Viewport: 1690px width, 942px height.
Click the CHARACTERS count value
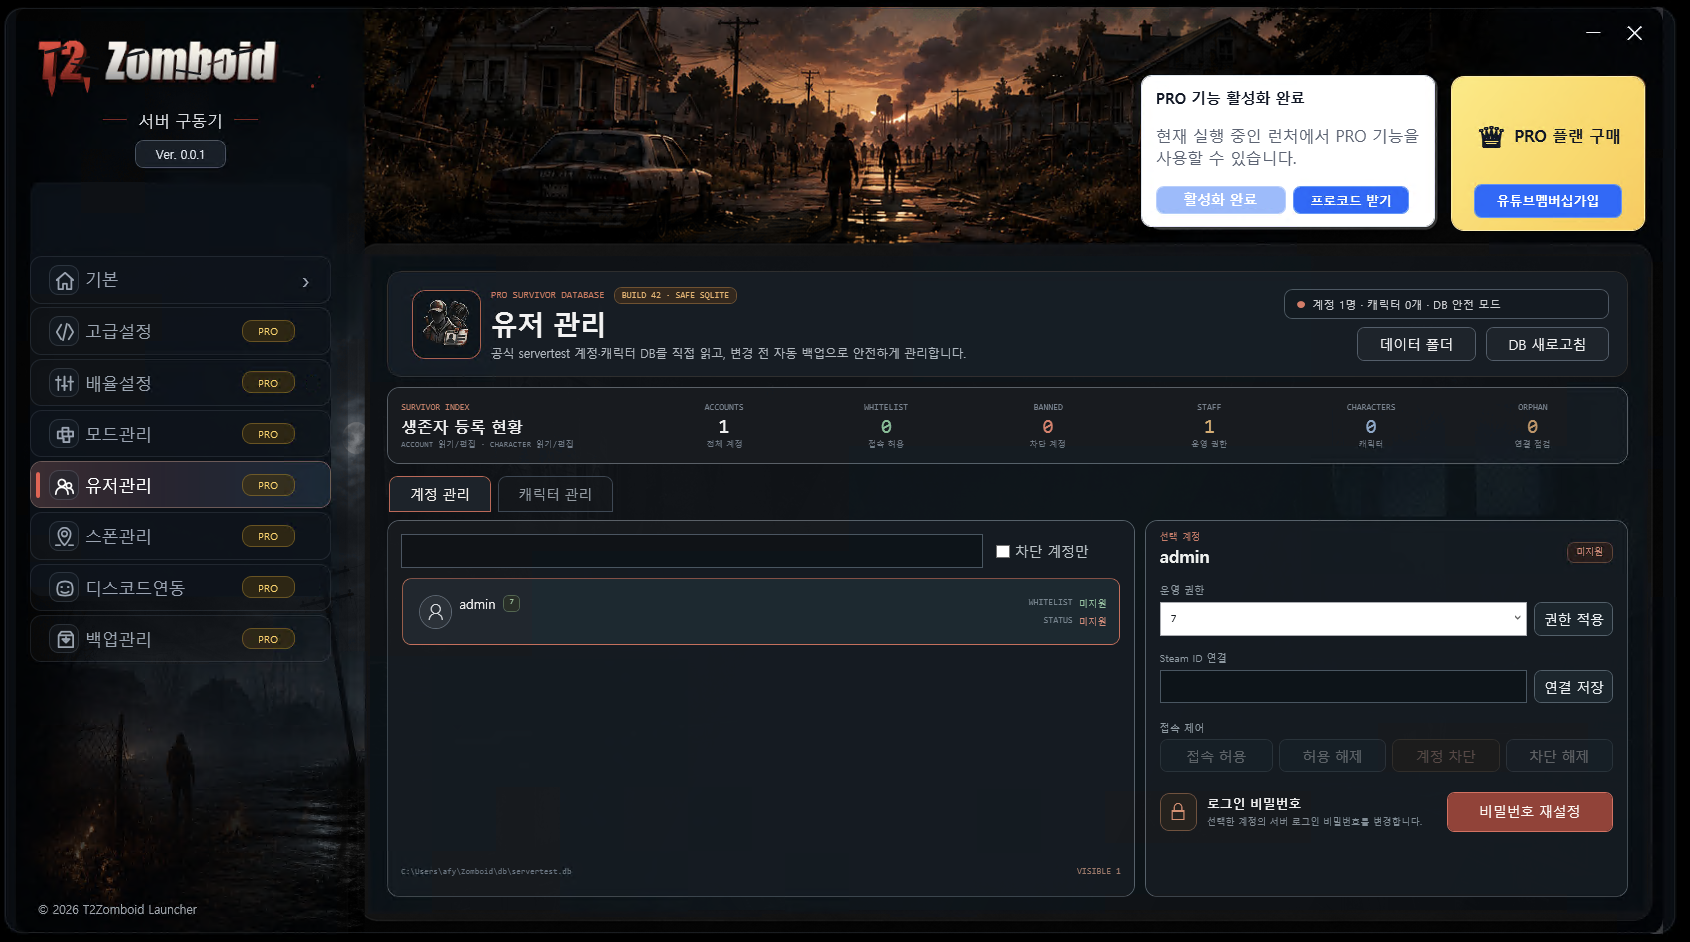[1371, 427]
